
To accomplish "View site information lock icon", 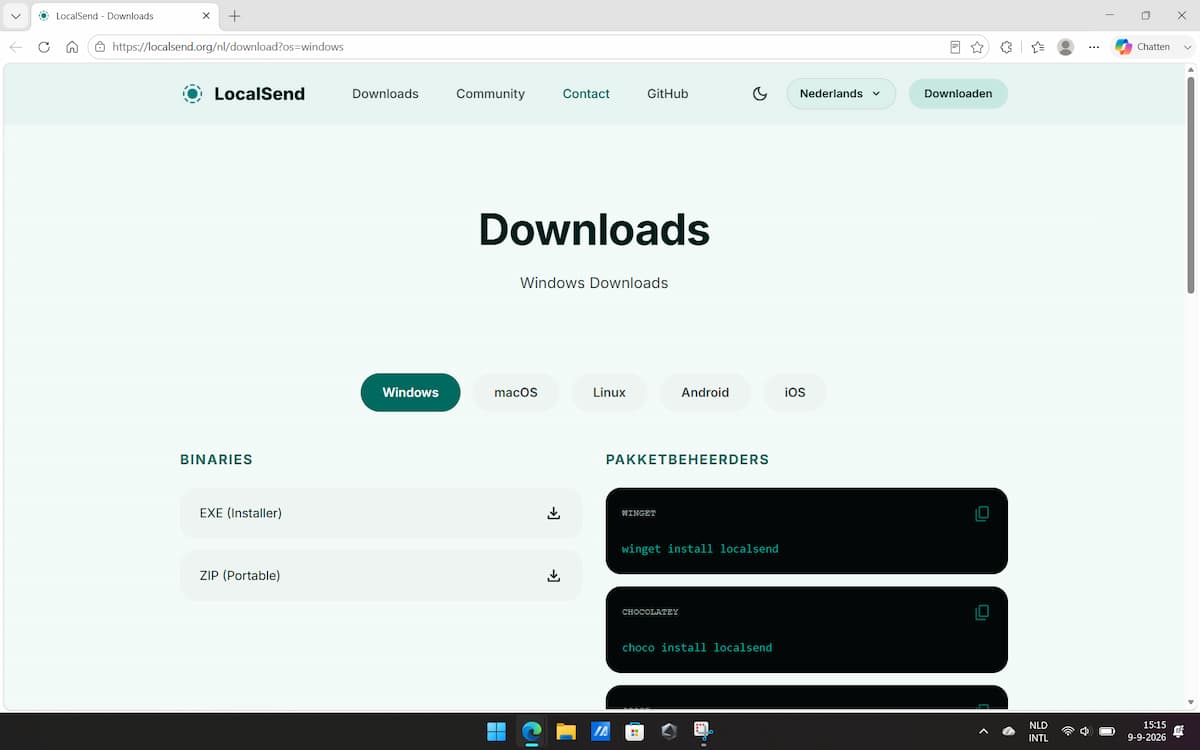I will coord(99,47).
